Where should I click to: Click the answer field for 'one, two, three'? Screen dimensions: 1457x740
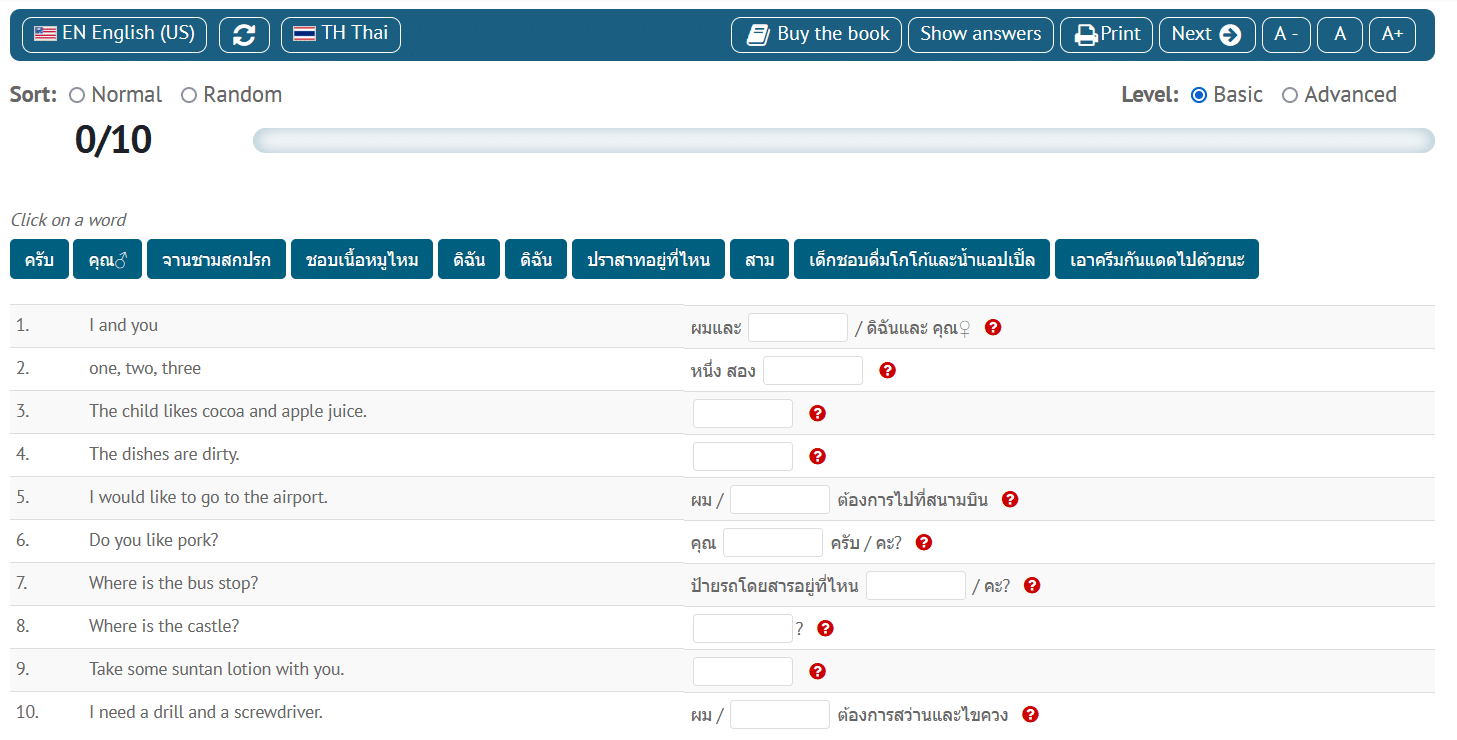(812, 370)
